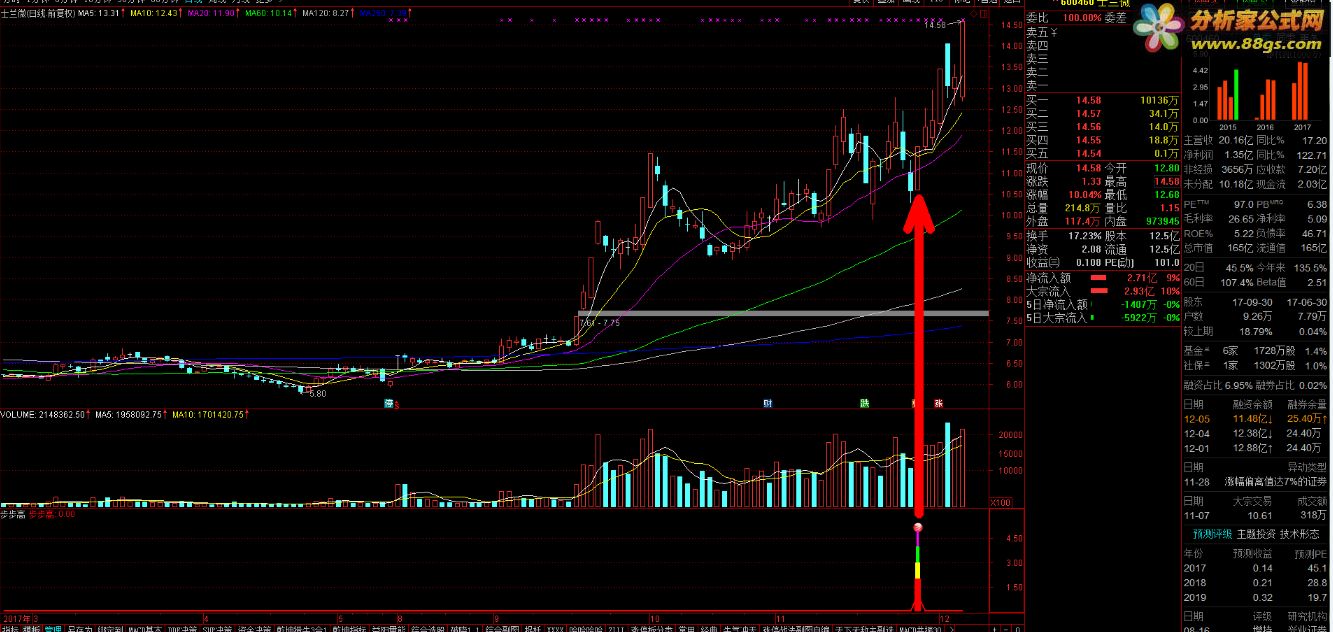1333x632 pixels.
Task: Apply the 综合选股 indicator template
Action: coord(428,628)
